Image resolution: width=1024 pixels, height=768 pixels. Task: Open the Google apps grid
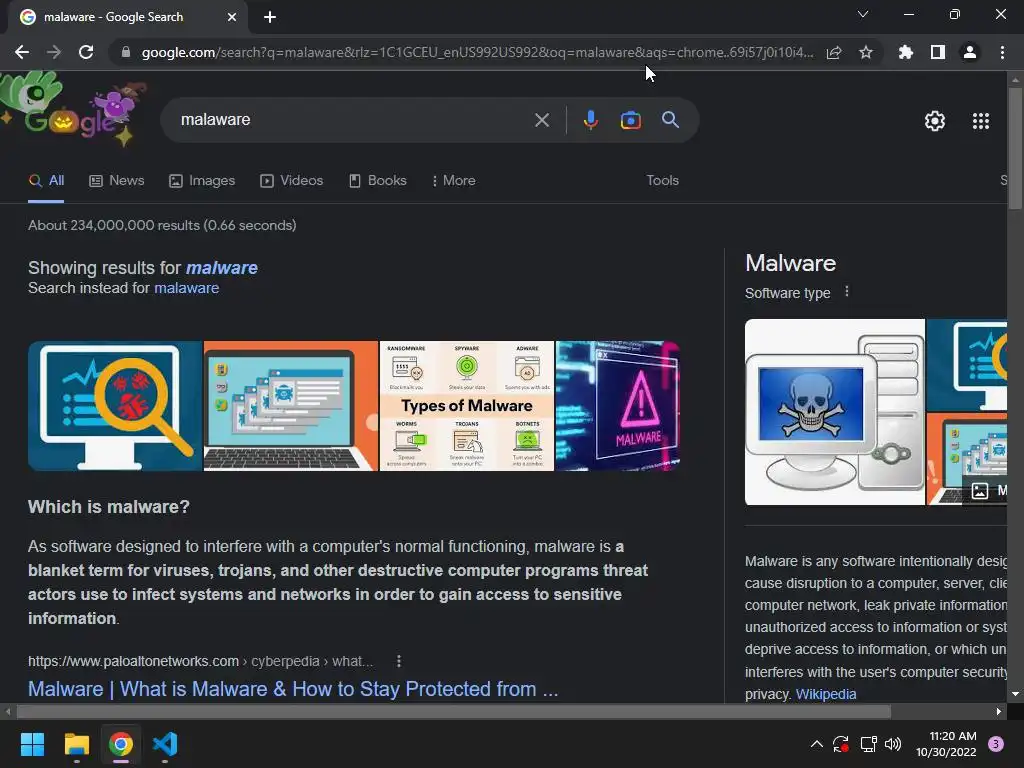[981, 121]
